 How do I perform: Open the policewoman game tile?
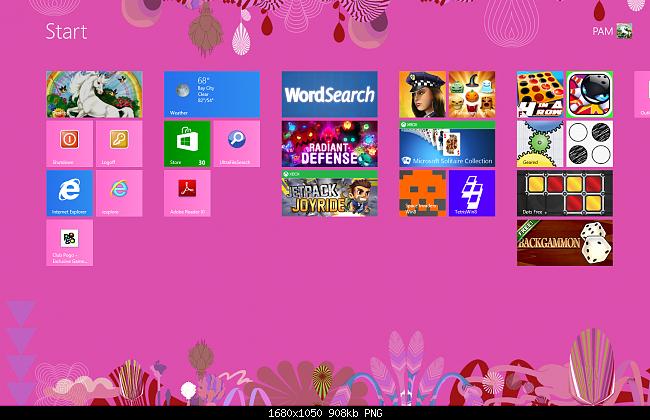422,95
